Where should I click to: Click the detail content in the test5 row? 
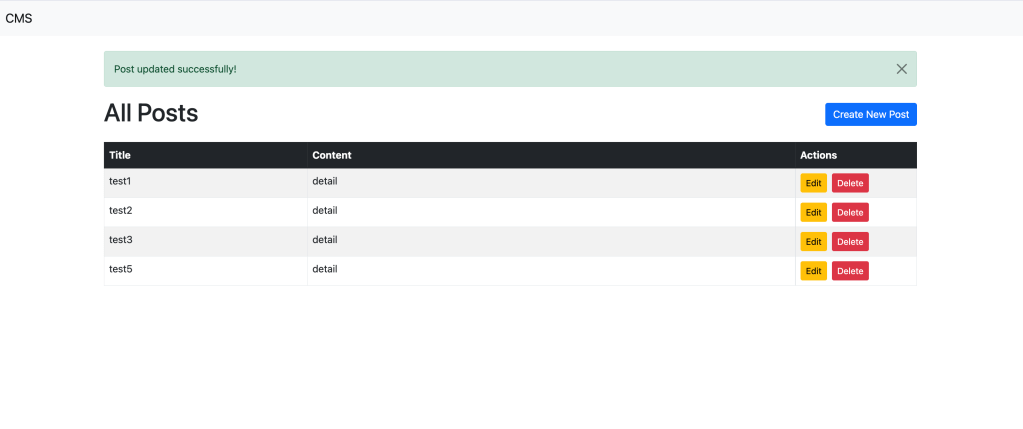(x=325, y=269)
